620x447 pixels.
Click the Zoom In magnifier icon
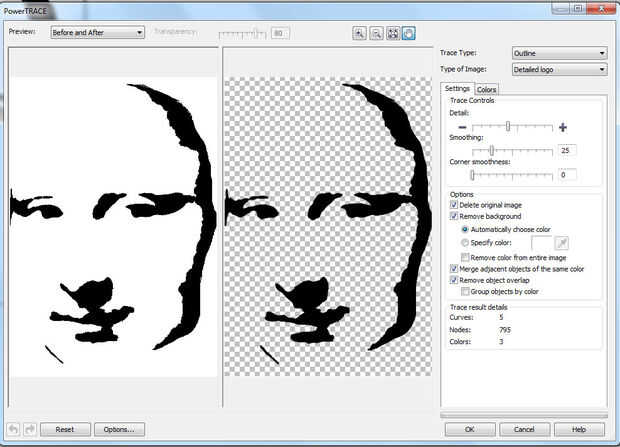pos(360,33)
